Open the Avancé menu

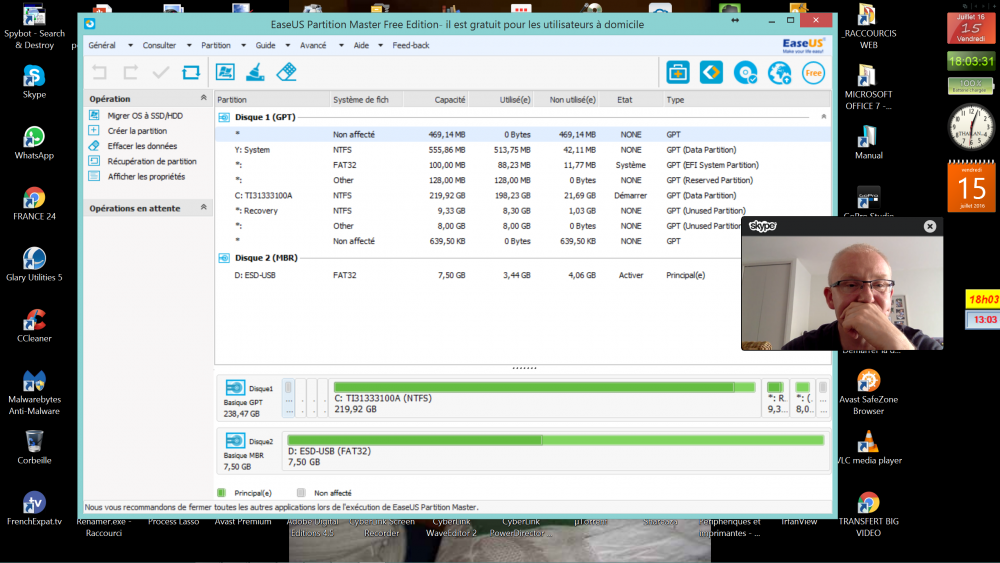pos(313,45)
